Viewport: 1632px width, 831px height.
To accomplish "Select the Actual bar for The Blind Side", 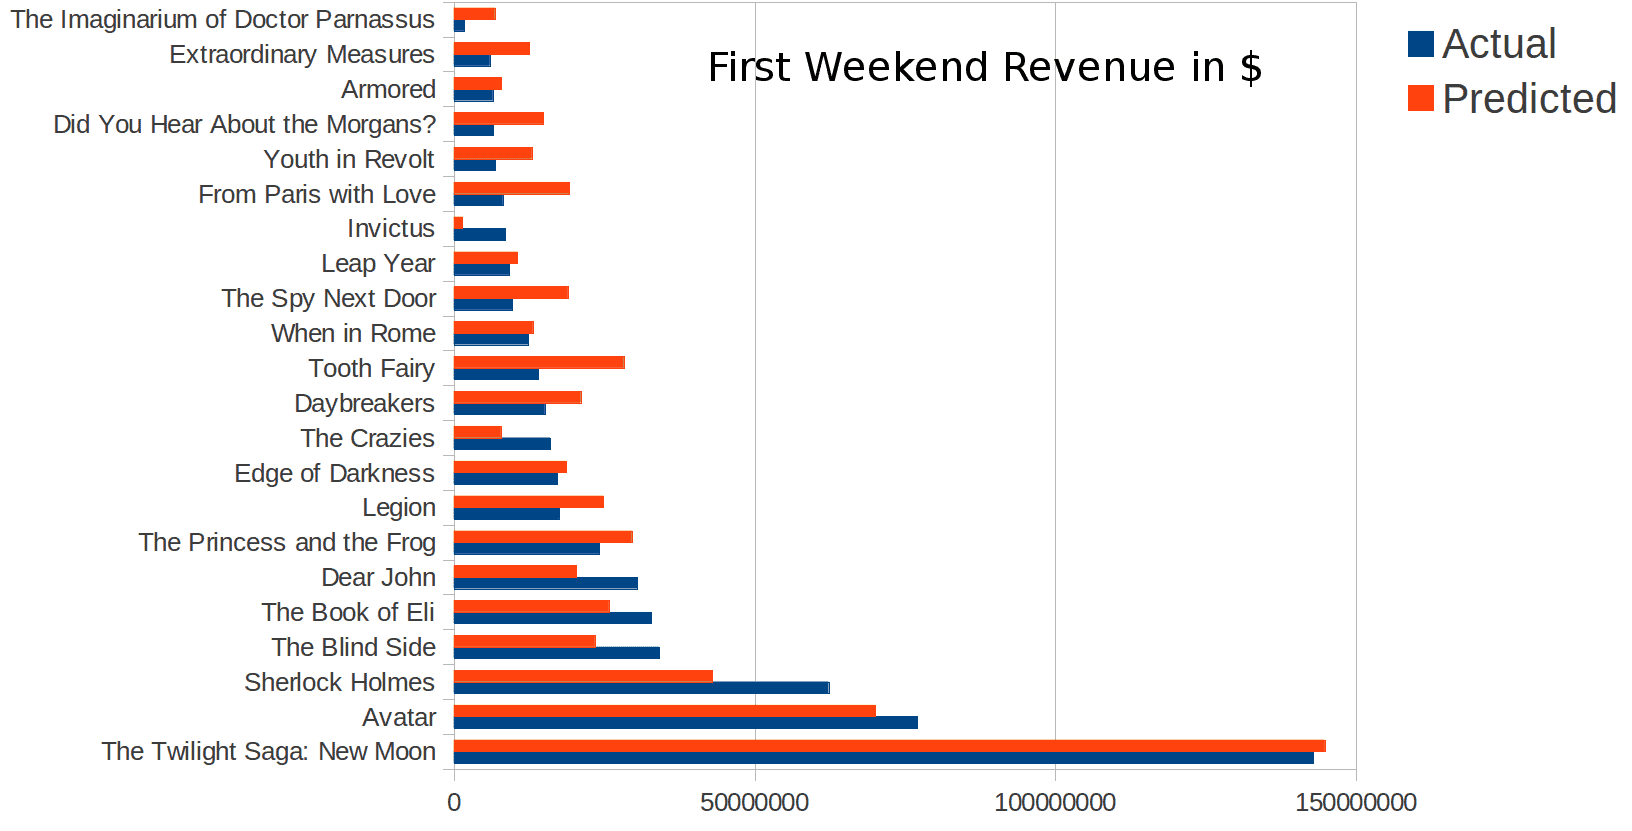I will pyautogui.click(x=557, y=653).
